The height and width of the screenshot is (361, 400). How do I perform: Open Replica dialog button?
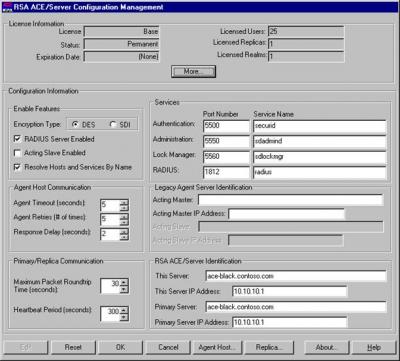tap(269, 347)
